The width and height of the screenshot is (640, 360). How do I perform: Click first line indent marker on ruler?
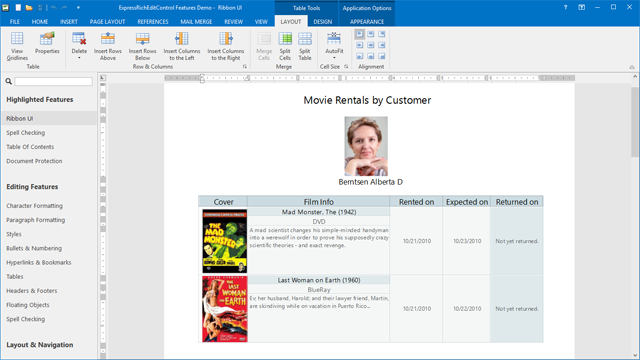202,76
